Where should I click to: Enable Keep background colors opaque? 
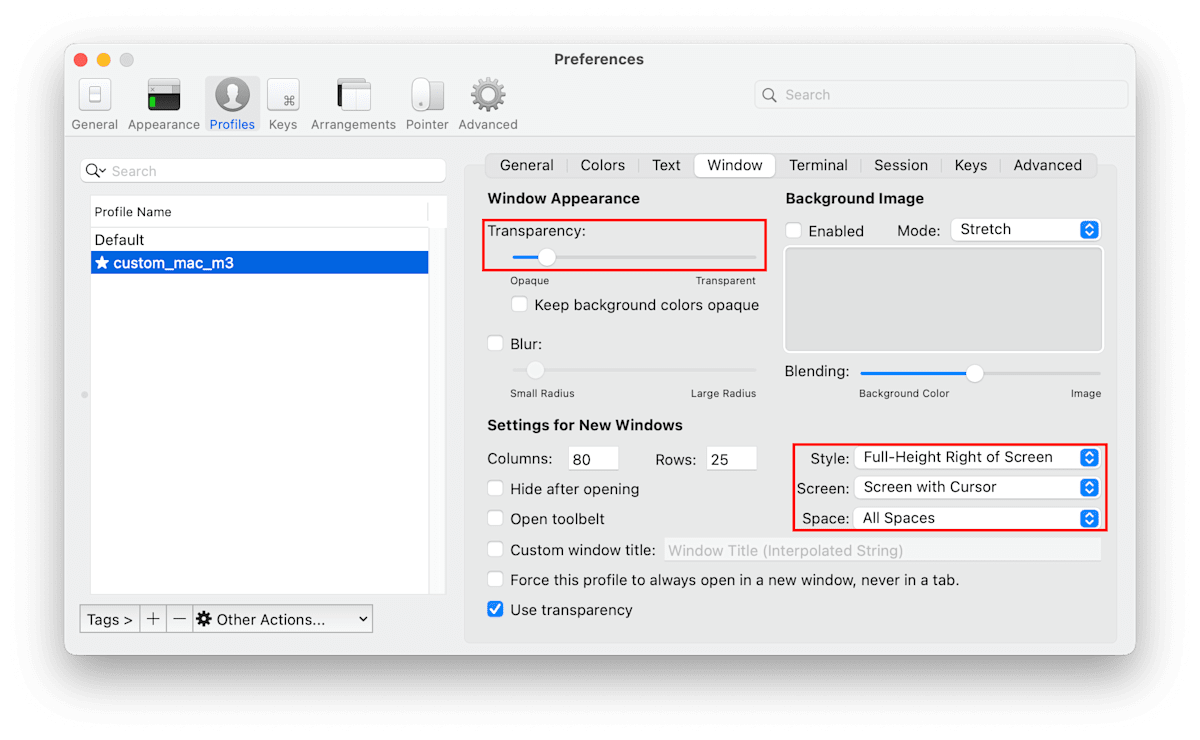519,304
